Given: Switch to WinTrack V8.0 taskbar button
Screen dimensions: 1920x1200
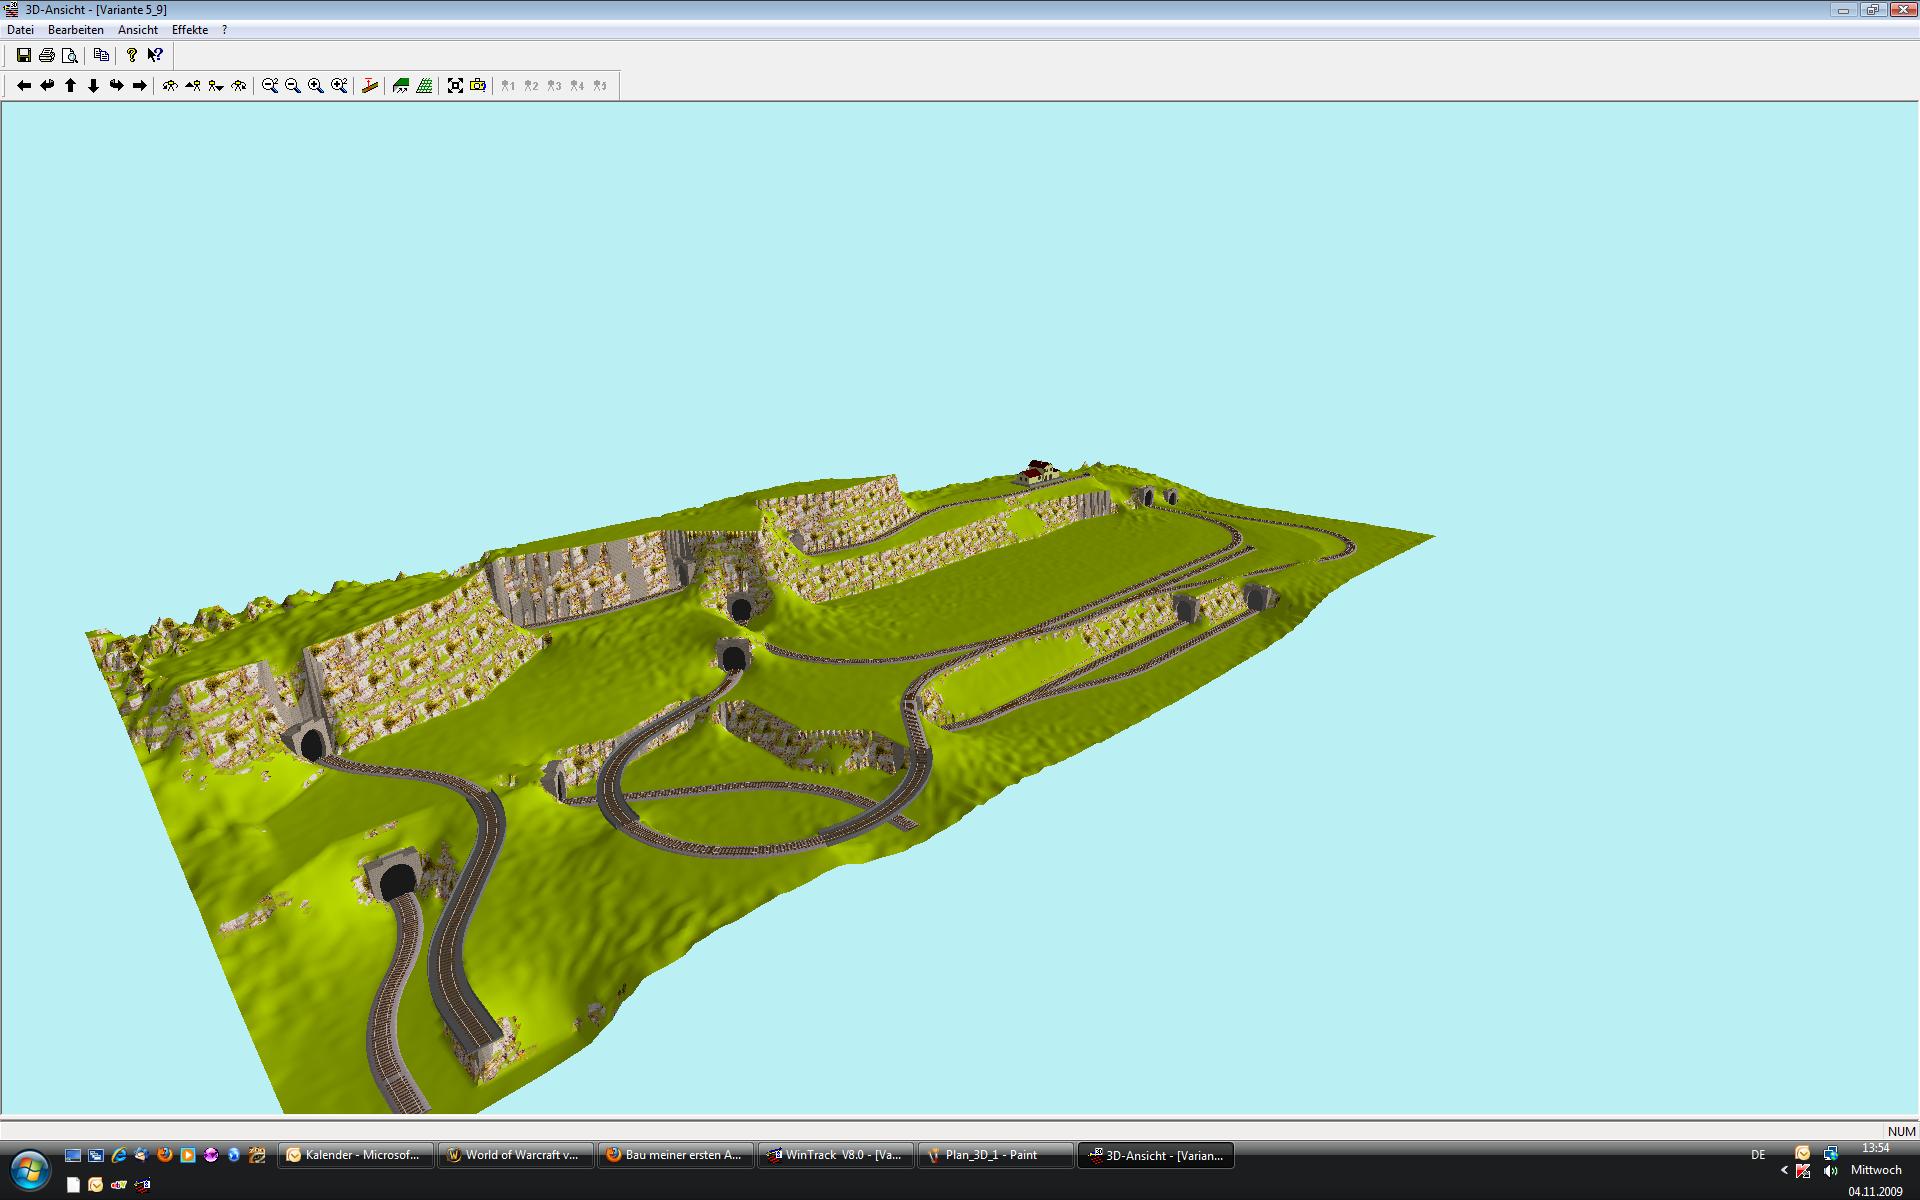Looking at the screenshot, I should (x=835, y=1155).
